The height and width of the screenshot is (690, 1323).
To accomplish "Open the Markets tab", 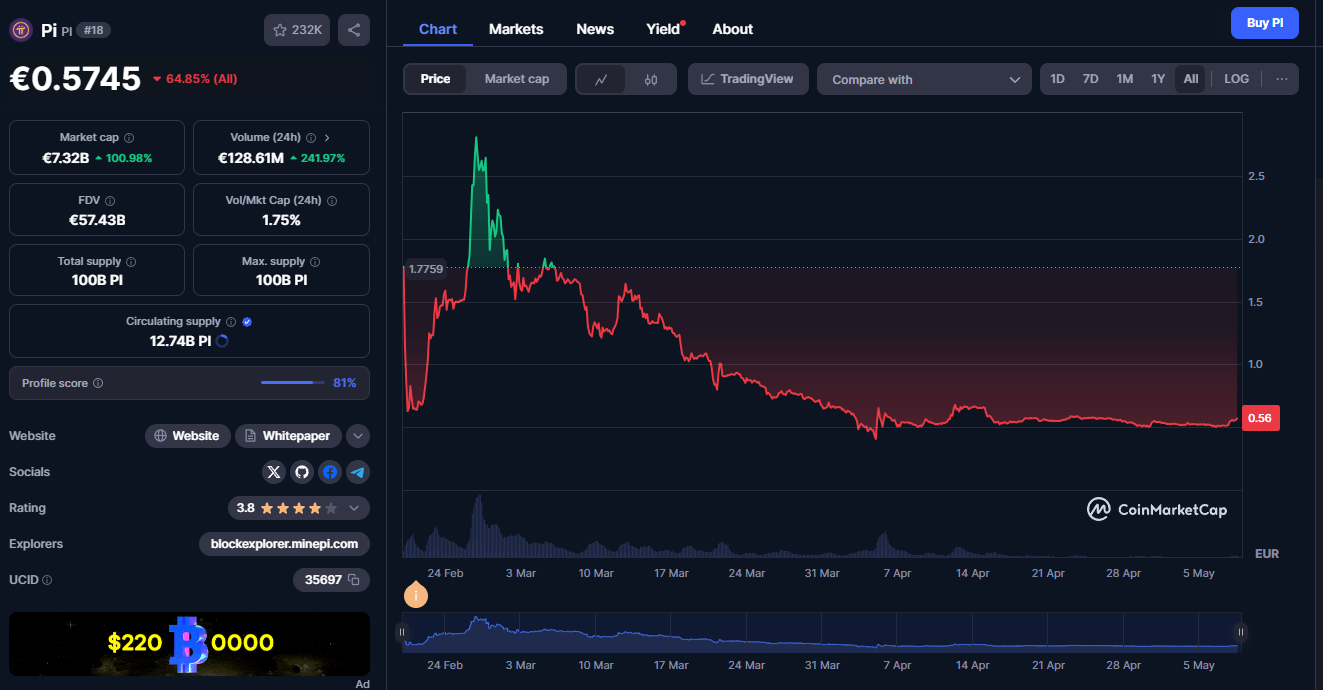I will pyautogui.click(x=516, y=29).
